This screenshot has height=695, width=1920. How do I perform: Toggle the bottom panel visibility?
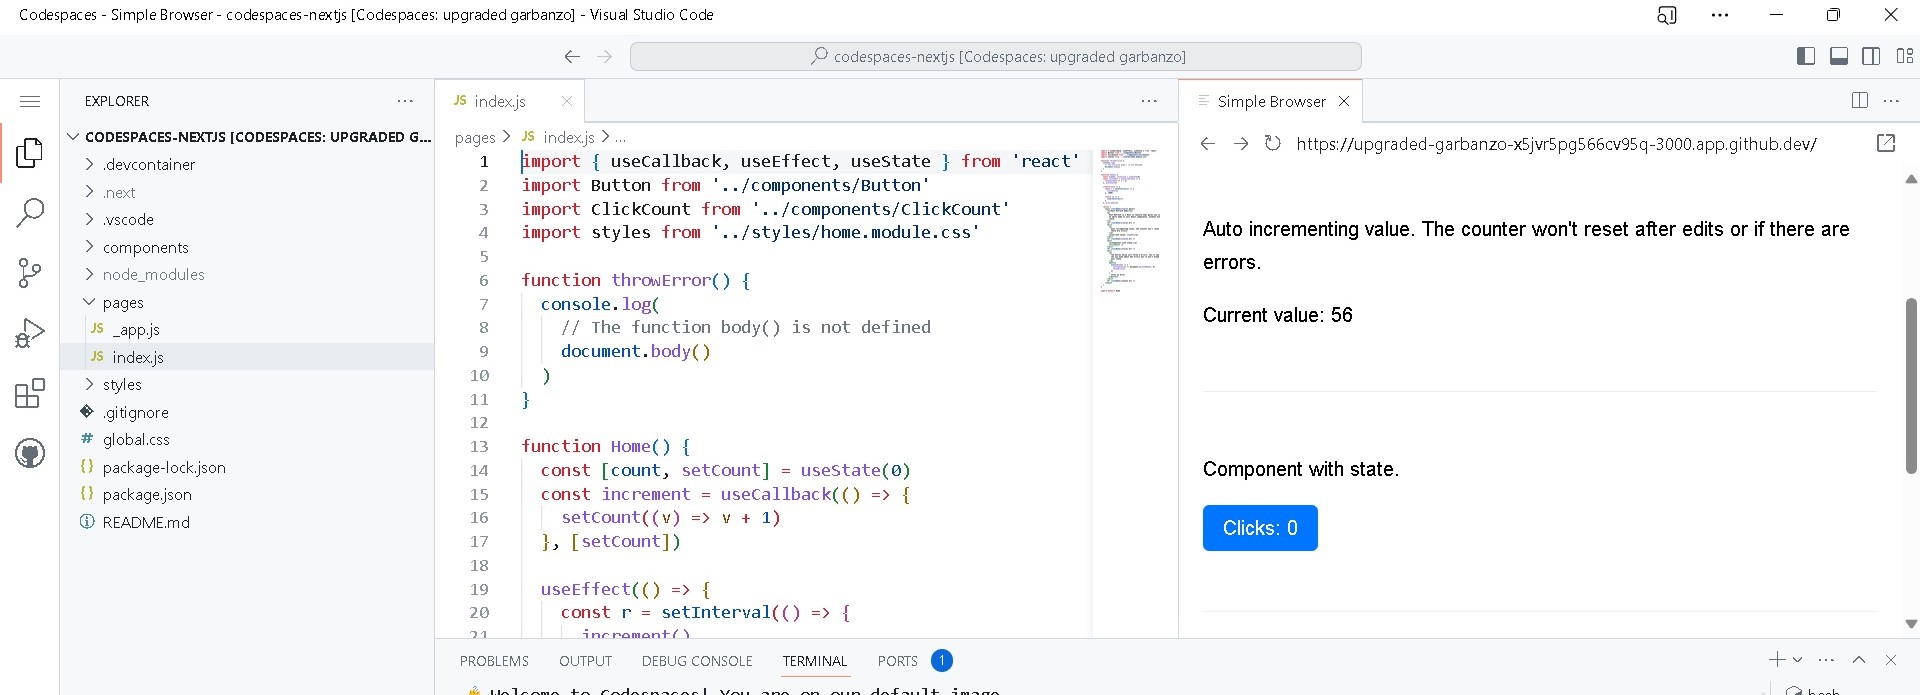coord(1838,56)
